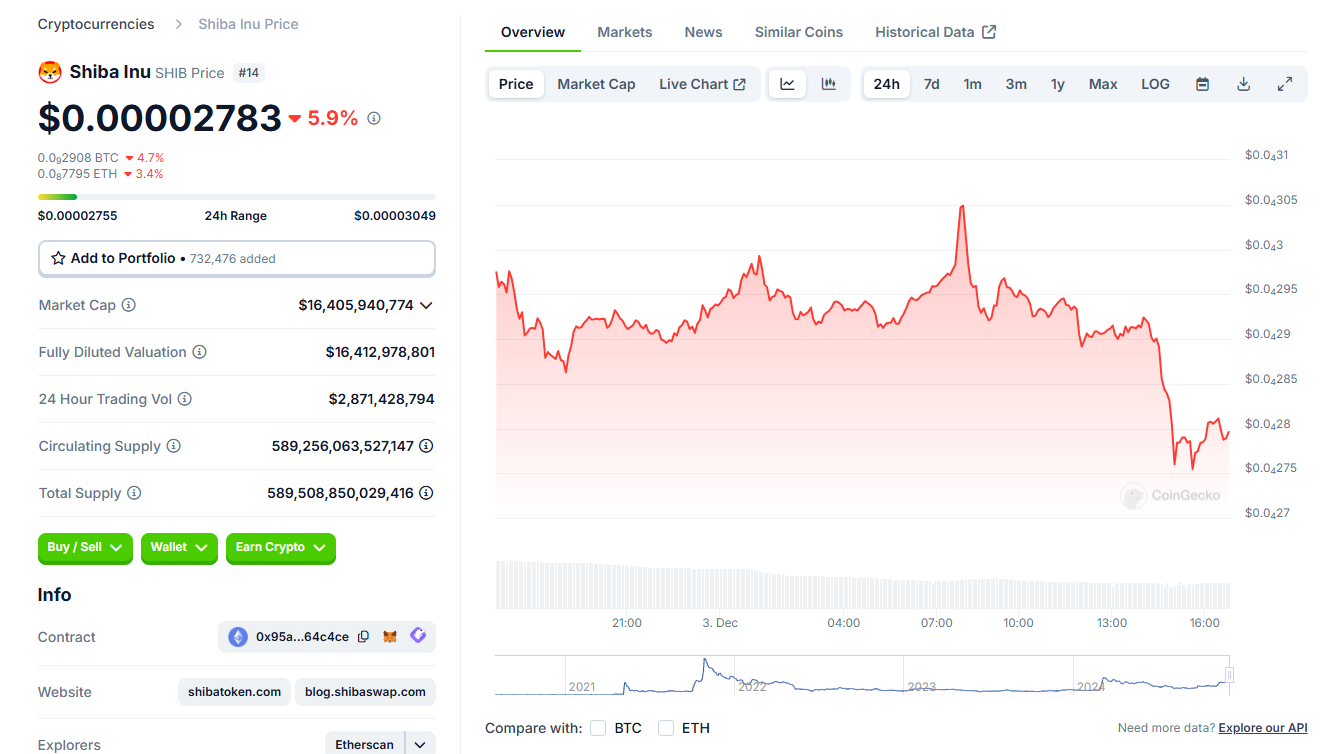Image resolution: width=1335 pixels, height=754 pixels.
Task: Open the Wallet dropdown
Action: click(x=179, y=548)
